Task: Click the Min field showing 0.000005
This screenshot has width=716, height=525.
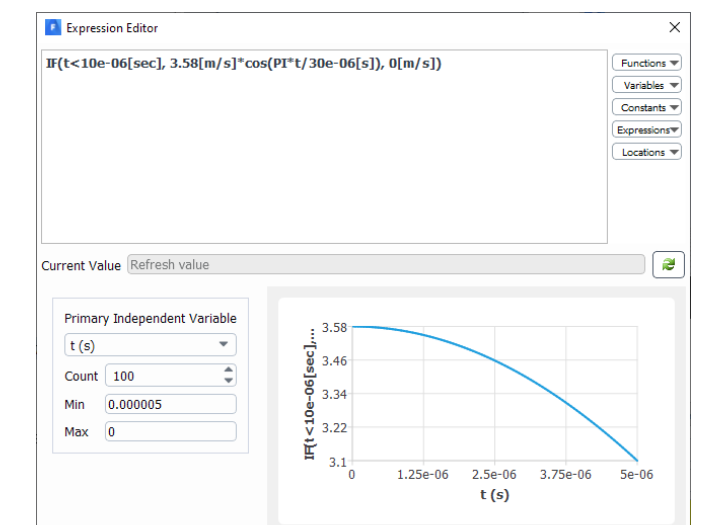Action: 171,404
